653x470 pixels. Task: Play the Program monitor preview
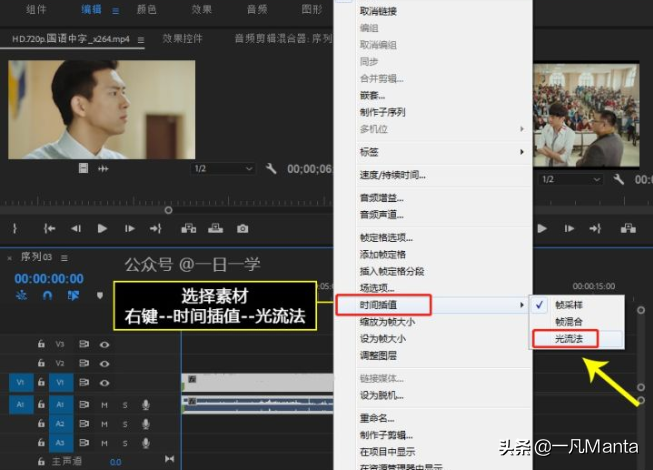point(542,229)
